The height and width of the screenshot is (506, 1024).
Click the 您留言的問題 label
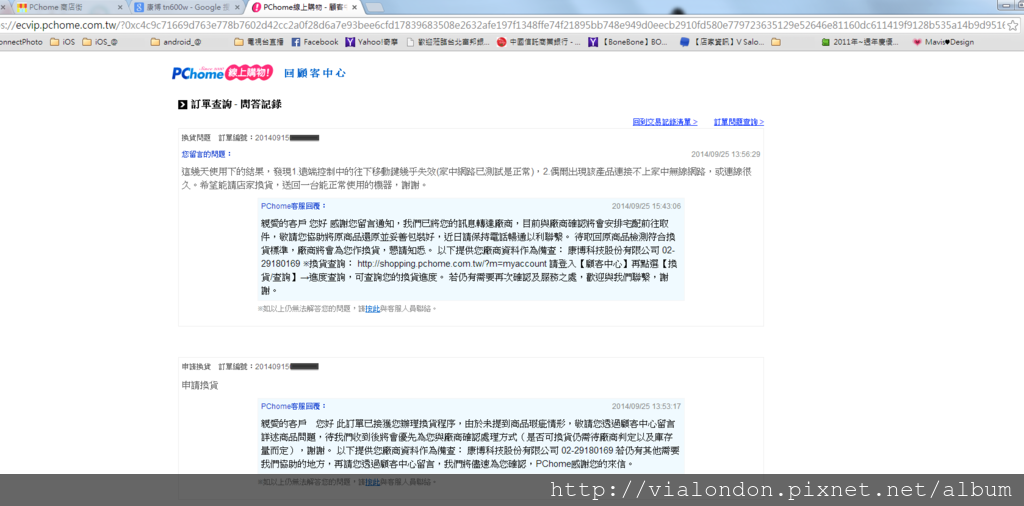(206, 154)
